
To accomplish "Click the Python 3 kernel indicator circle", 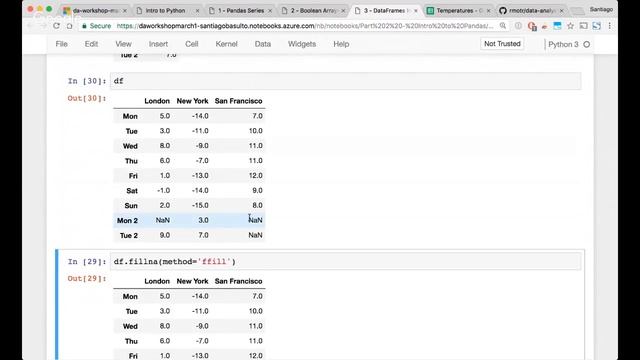I will [x=587, y=44].
